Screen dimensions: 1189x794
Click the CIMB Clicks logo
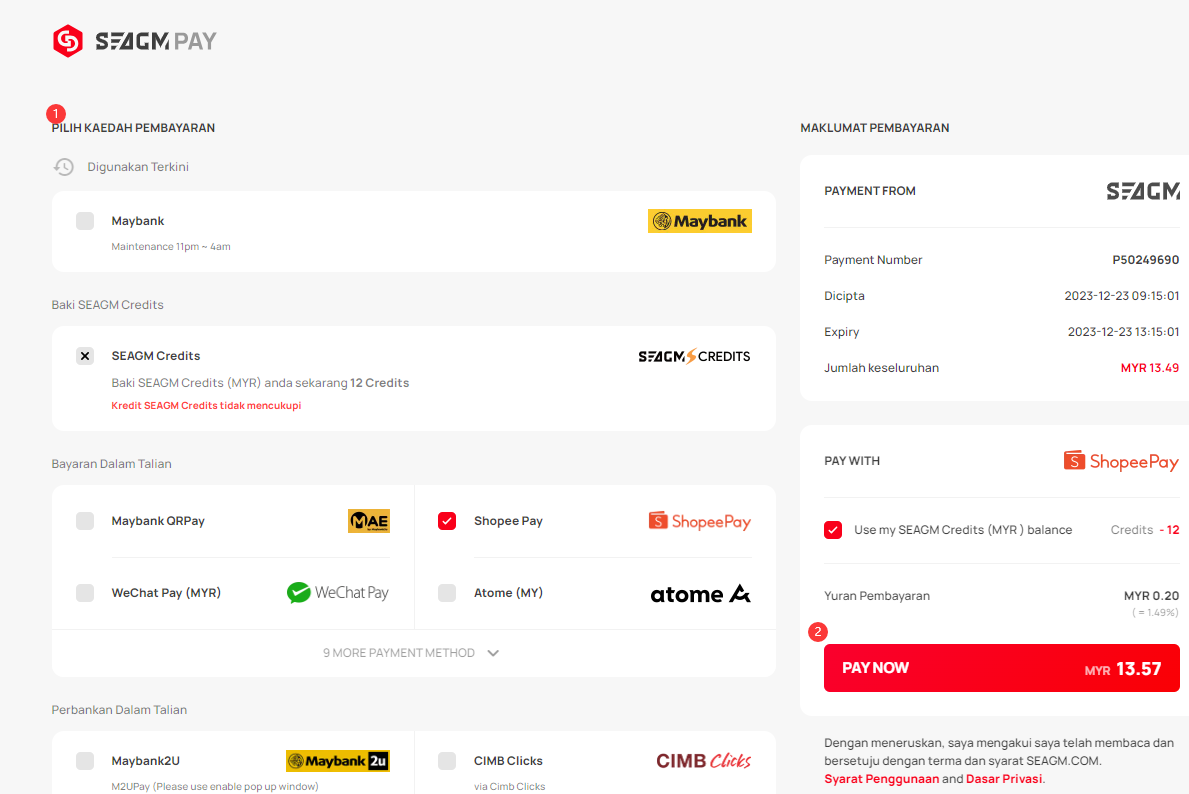pos(703,761)
